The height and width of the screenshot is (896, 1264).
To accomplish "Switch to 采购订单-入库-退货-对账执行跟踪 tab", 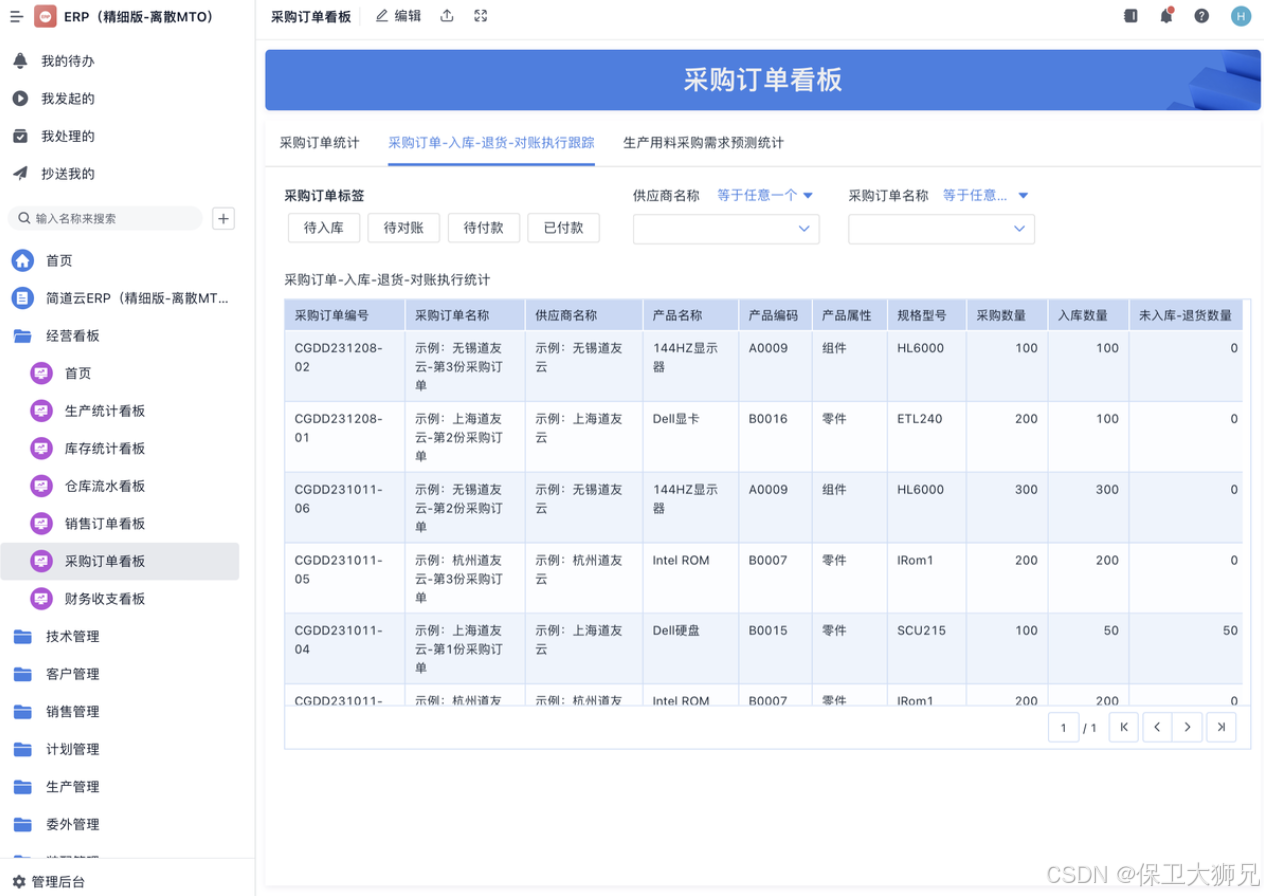I will [x=491, y=142].
